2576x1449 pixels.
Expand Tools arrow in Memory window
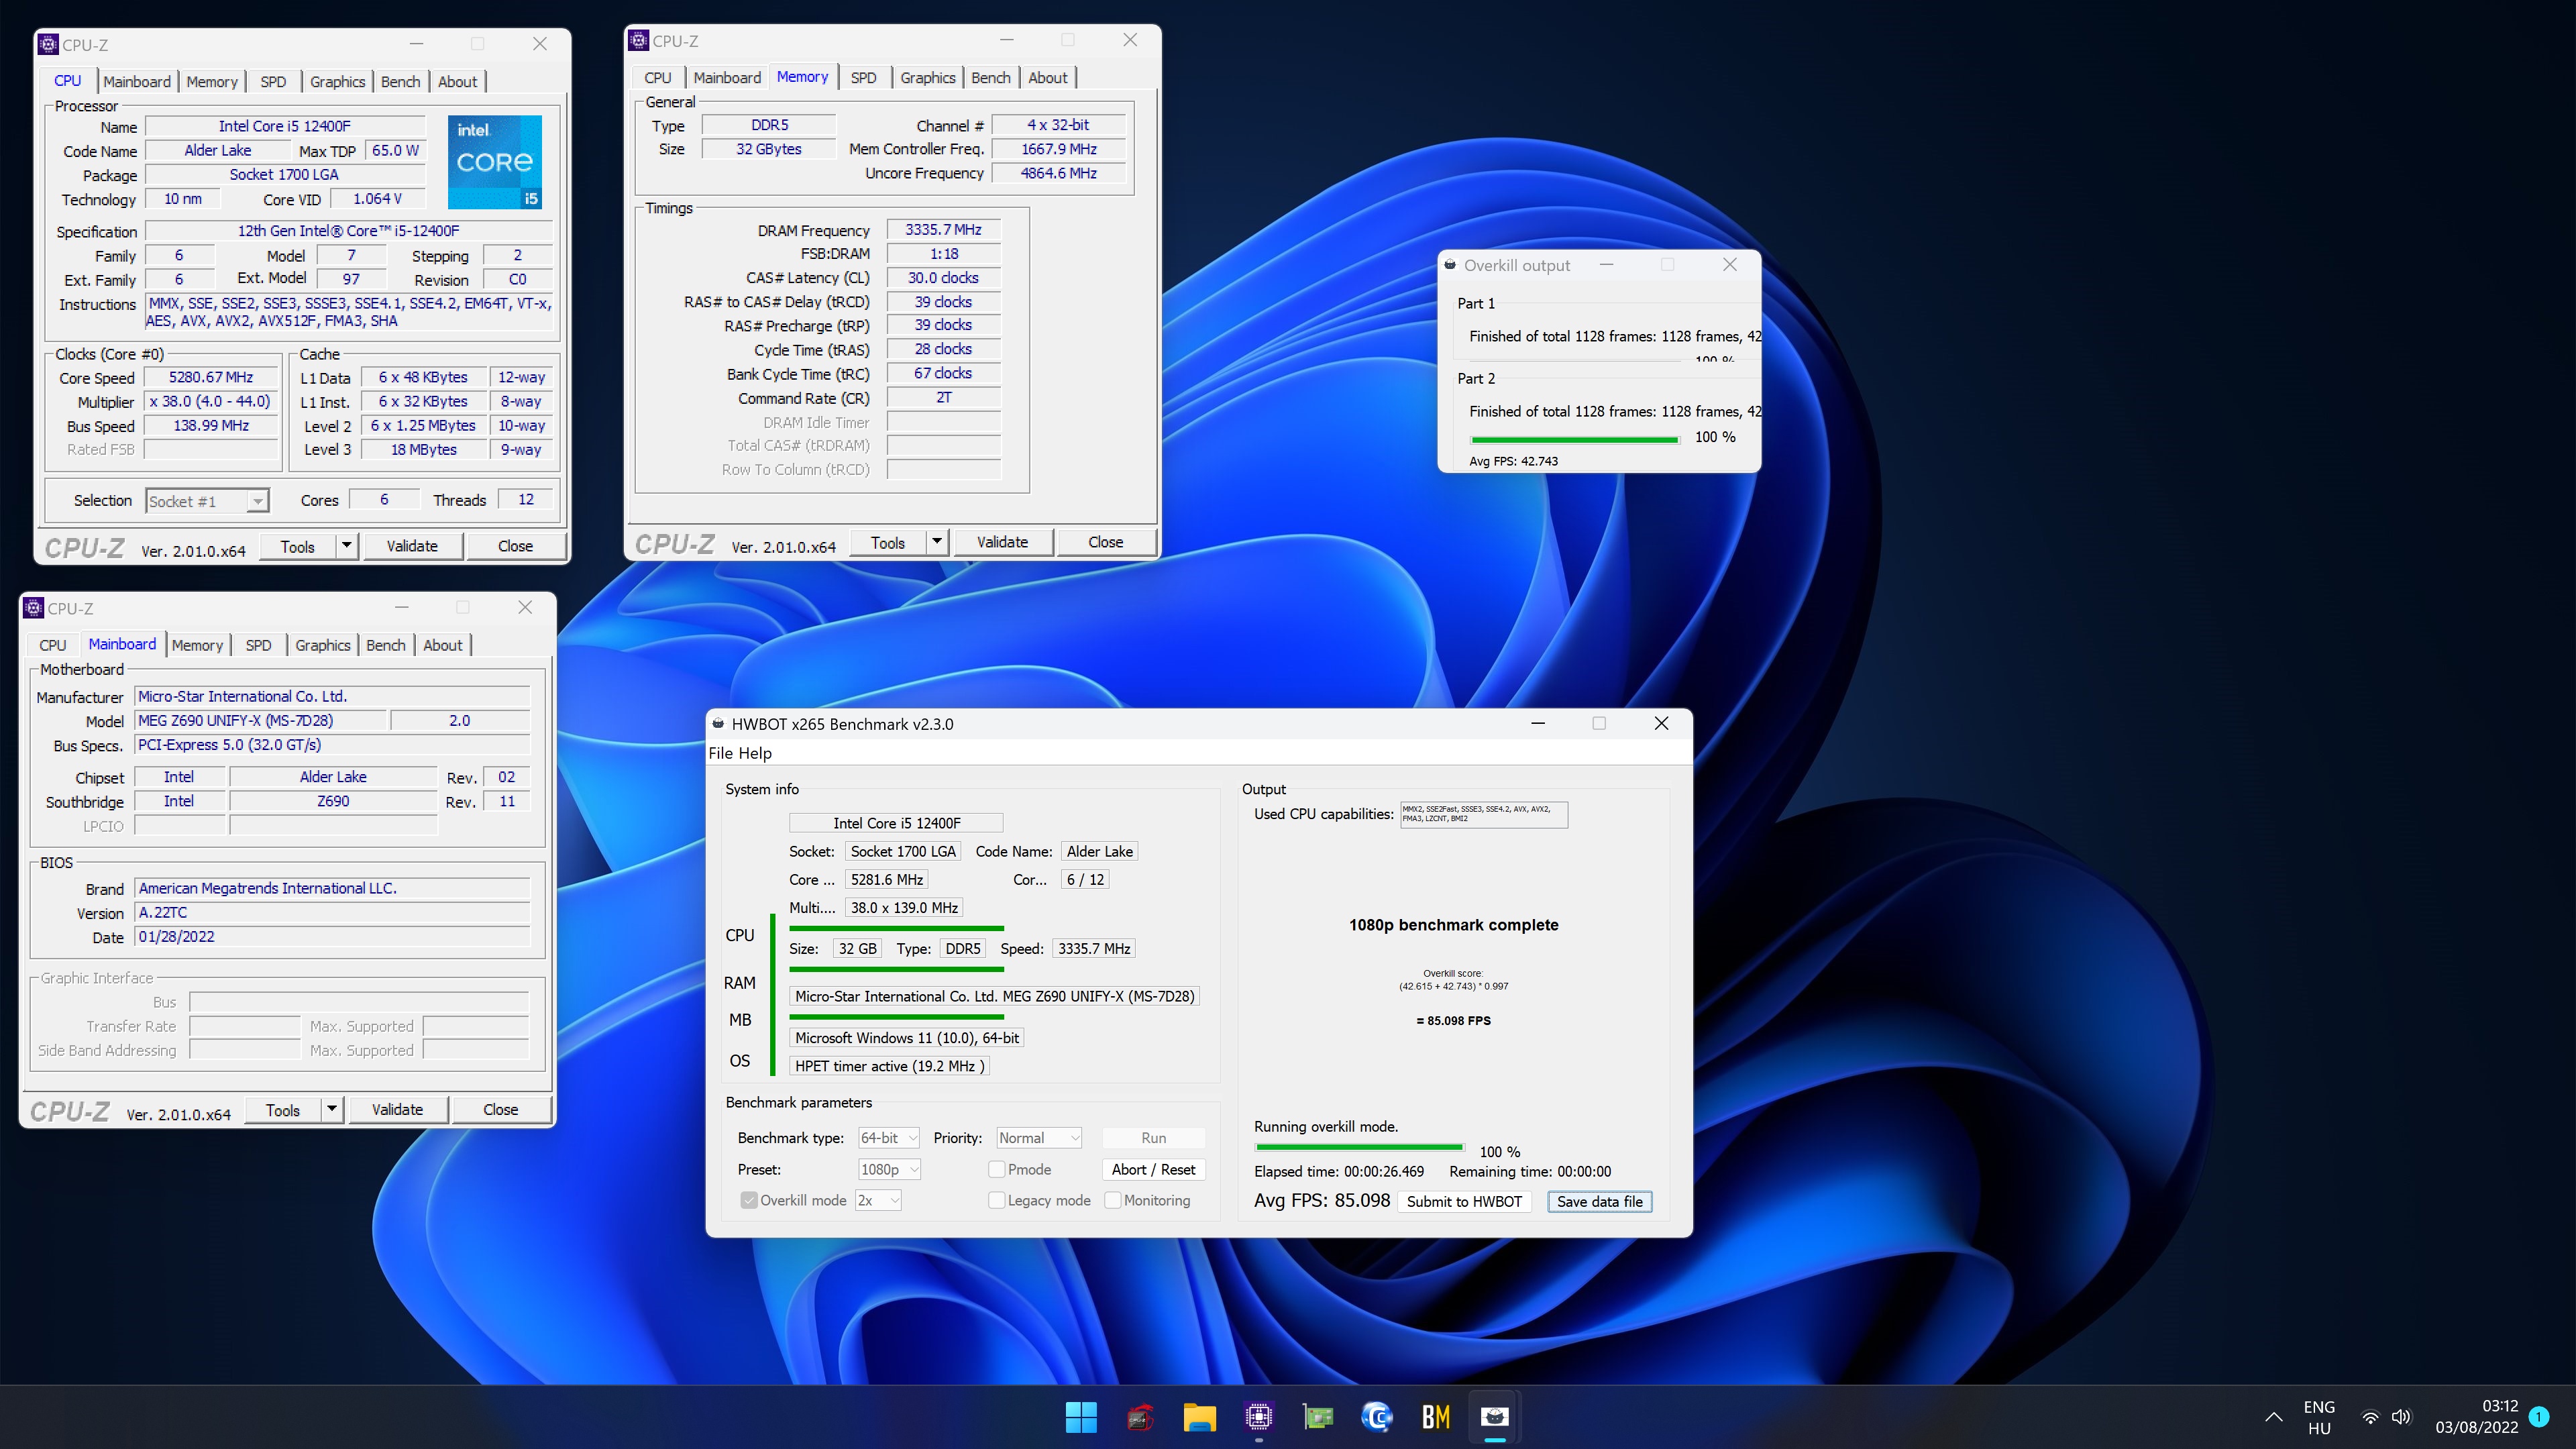pos(937,542)
